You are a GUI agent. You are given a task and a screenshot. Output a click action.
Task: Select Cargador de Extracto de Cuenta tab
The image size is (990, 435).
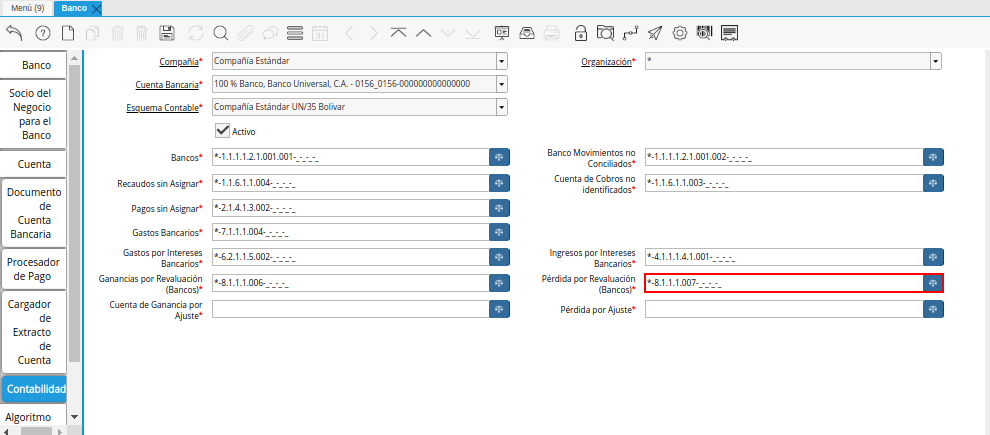(x=34, y=332)
